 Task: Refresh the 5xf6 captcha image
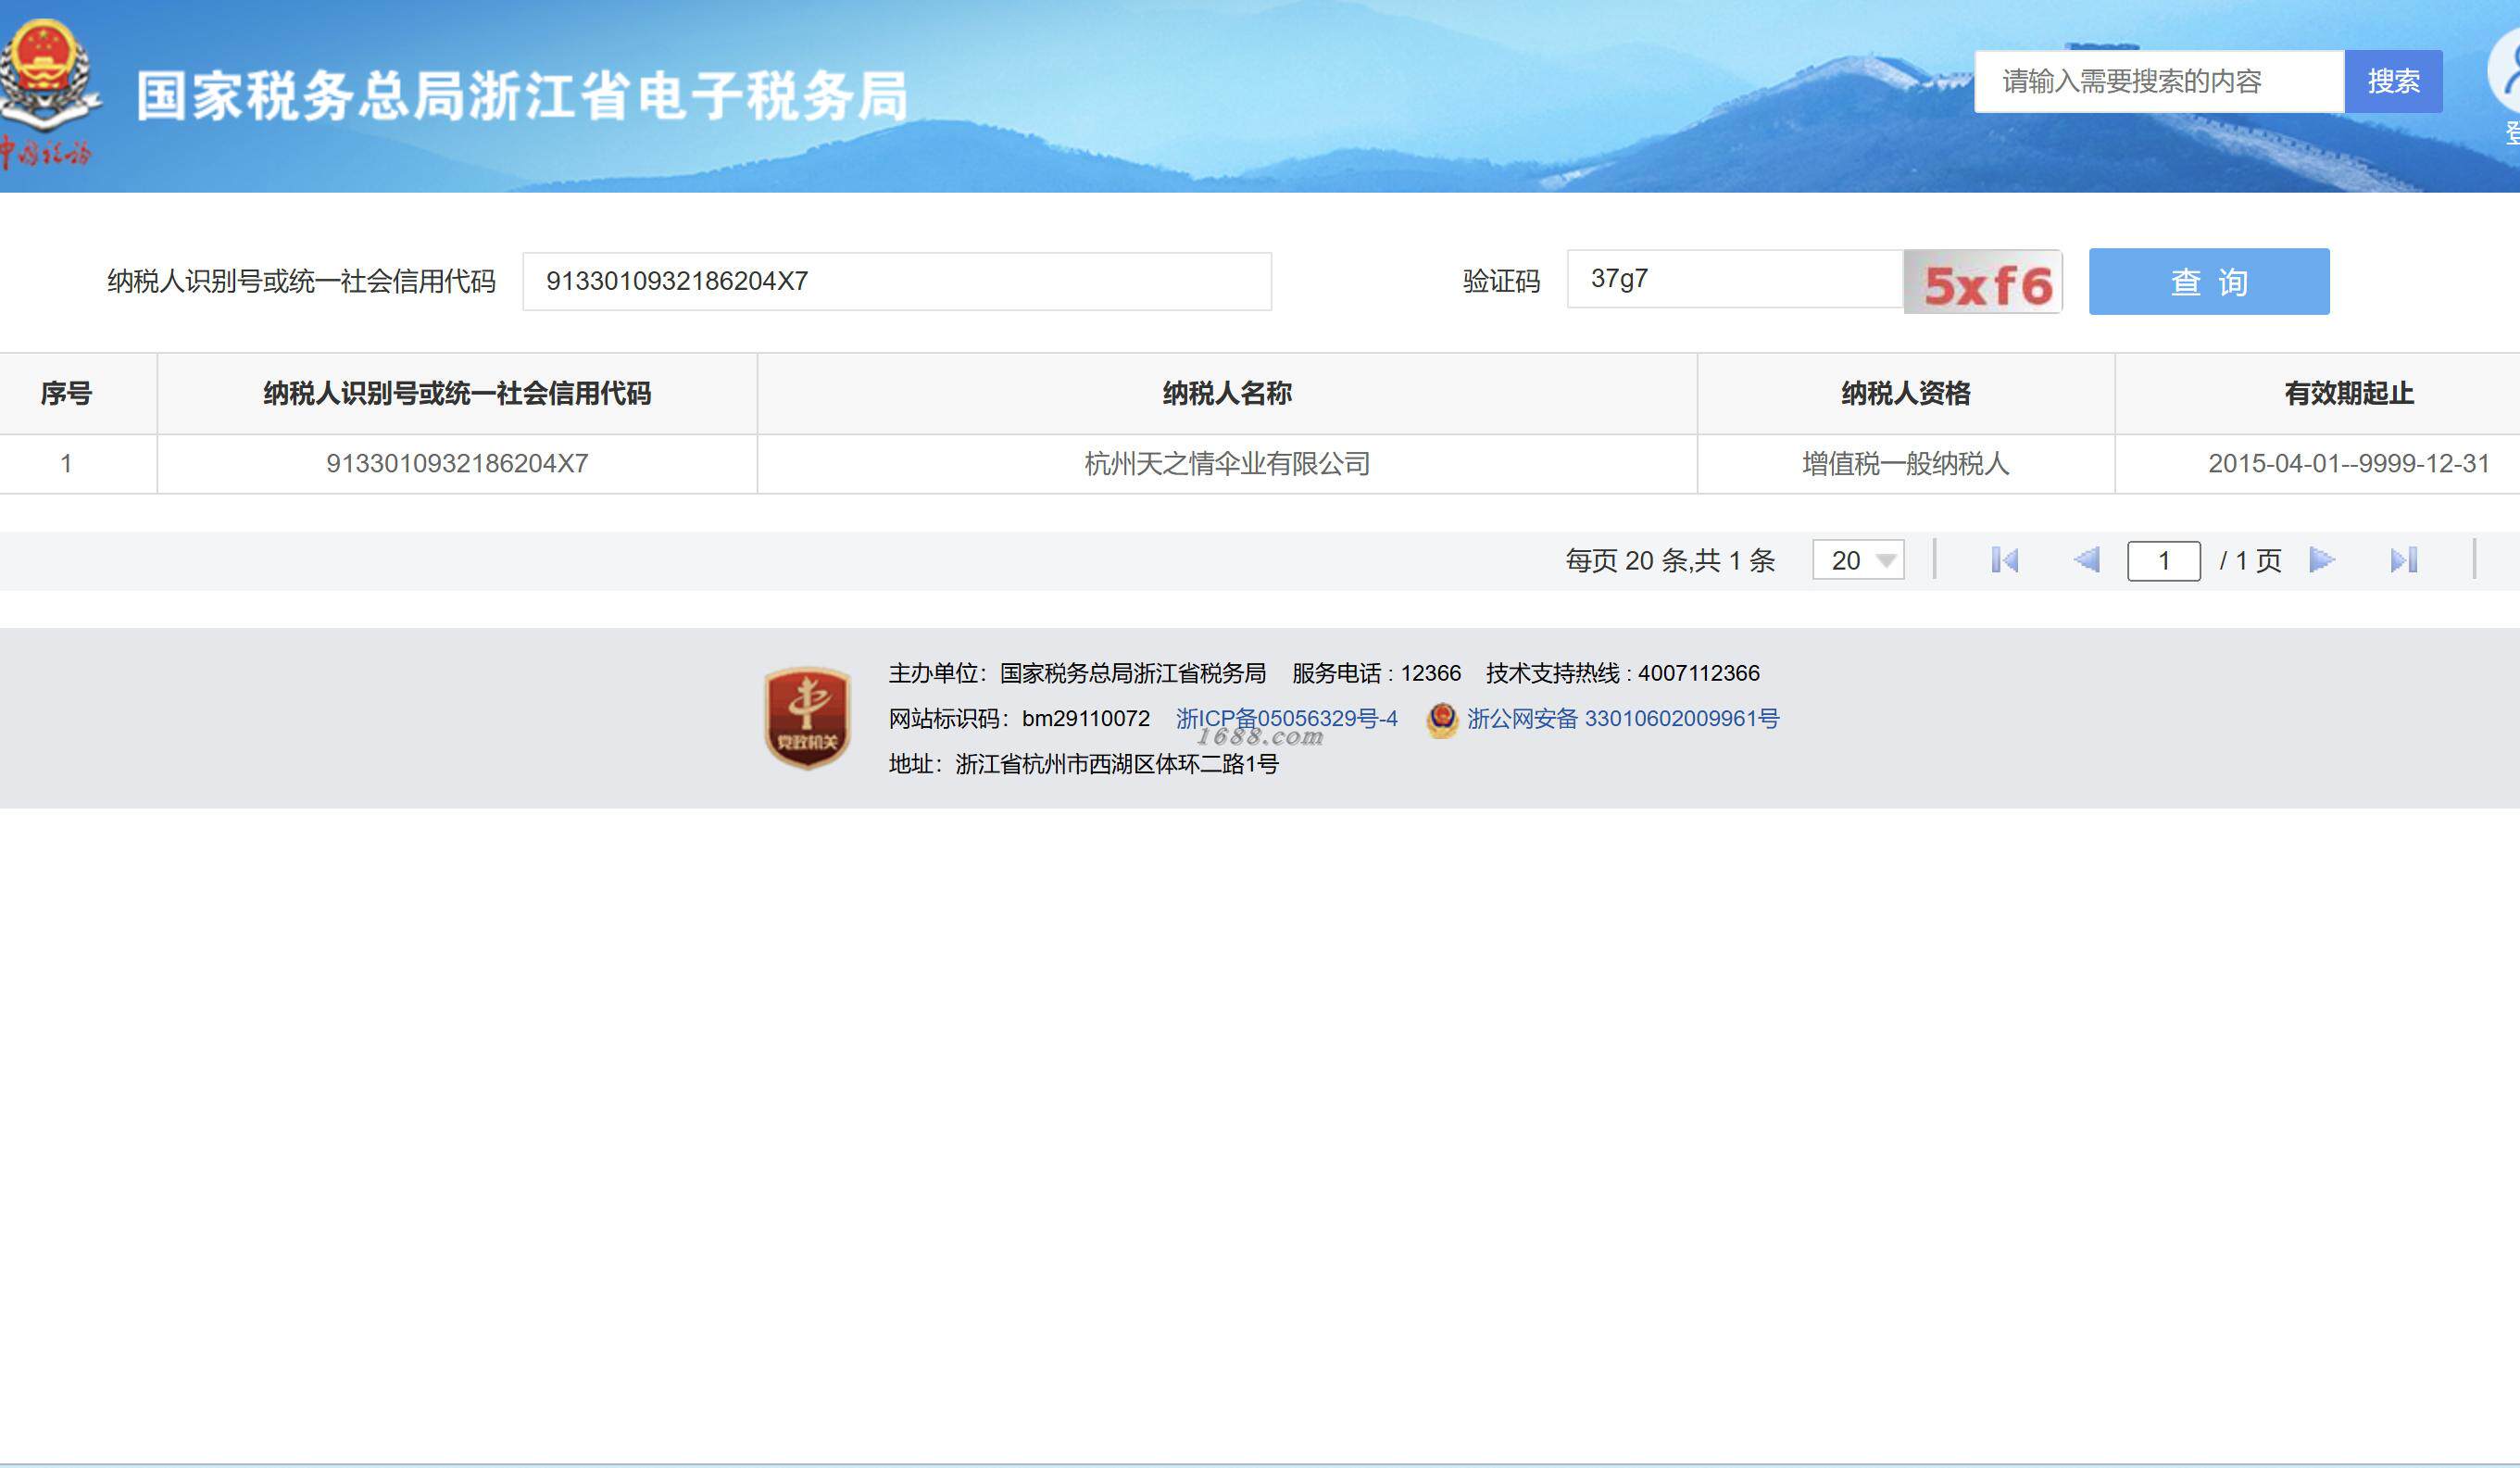tap(1982, 283)
